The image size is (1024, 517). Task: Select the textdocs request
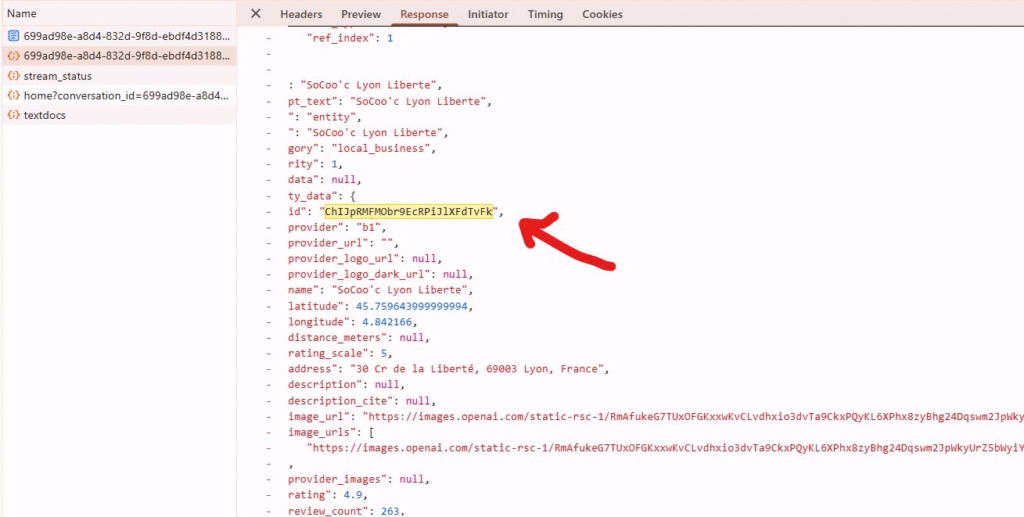pyautogui.click(x=45, y=115)
